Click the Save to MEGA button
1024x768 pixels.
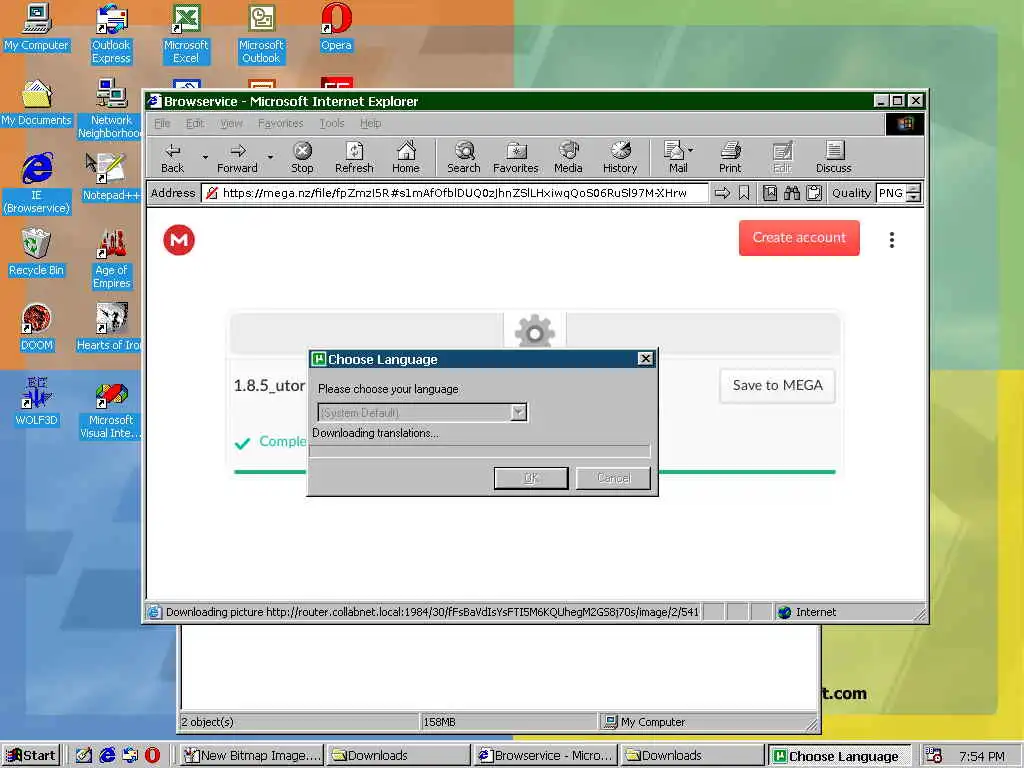(x=777, y=385)
